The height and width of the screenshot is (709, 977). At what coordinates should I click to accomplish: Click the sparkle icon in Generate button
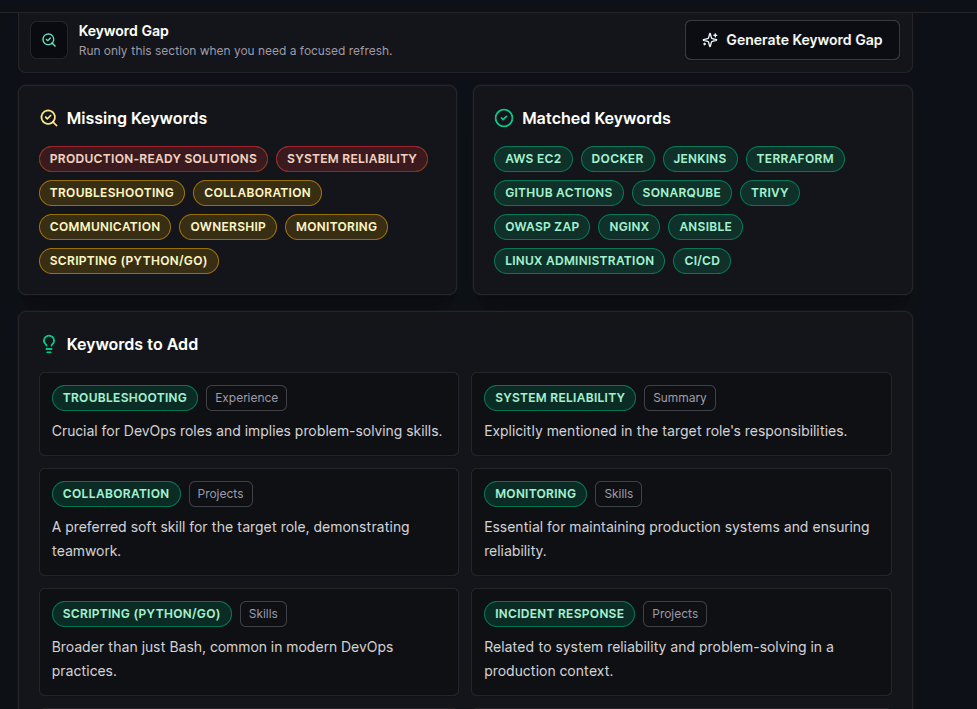[710, 40]
